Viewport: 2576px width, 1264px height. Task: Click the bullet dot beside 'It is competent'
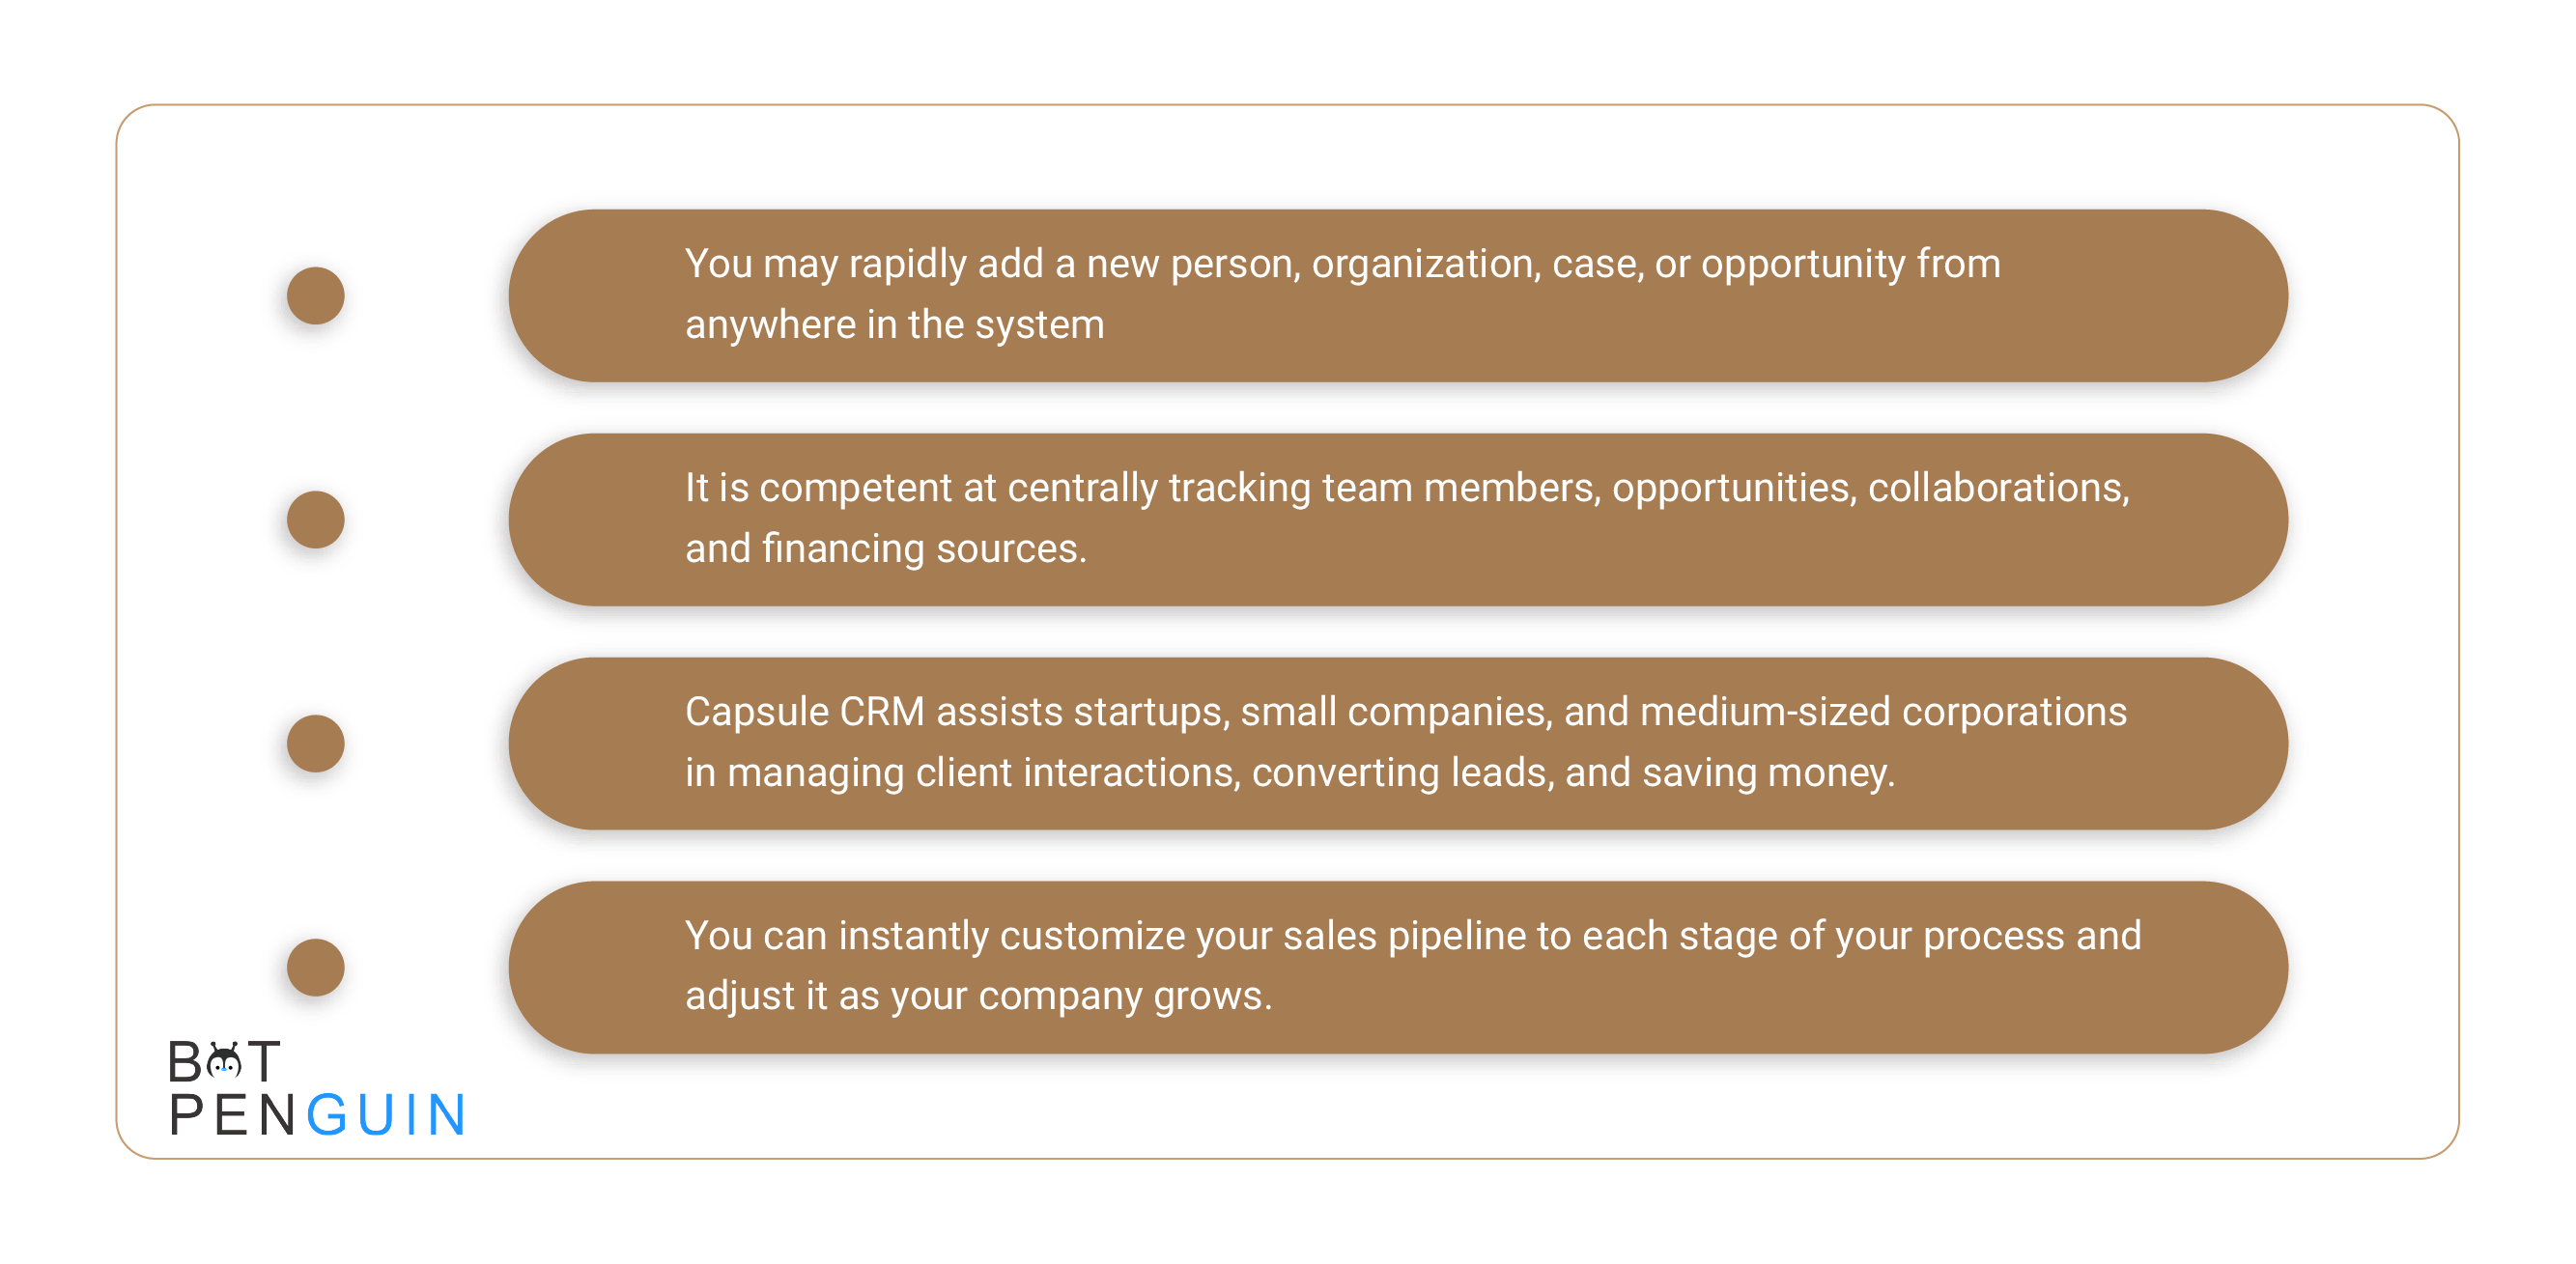pyautogui.click(x=316, y=520)
